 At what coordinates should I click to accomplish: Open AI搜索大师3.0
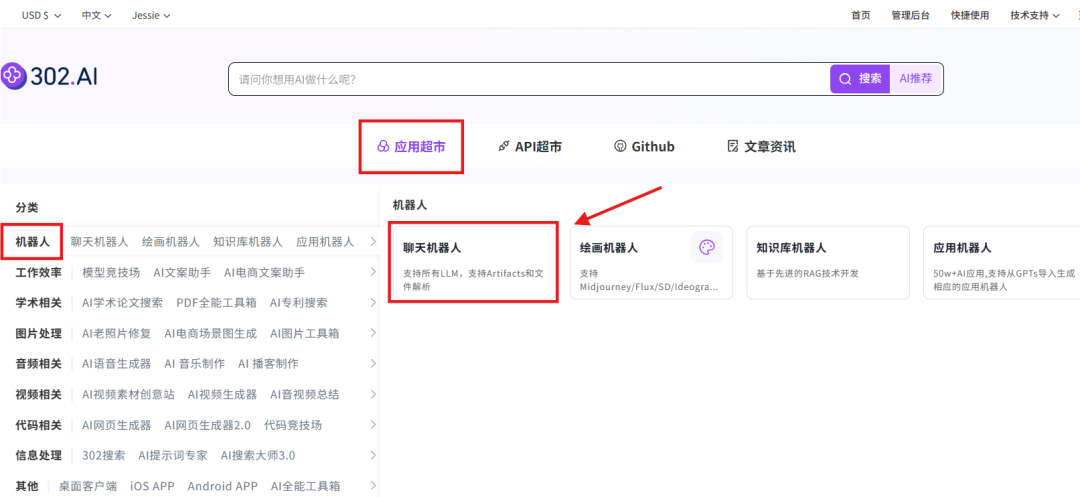tap(258, 455)
